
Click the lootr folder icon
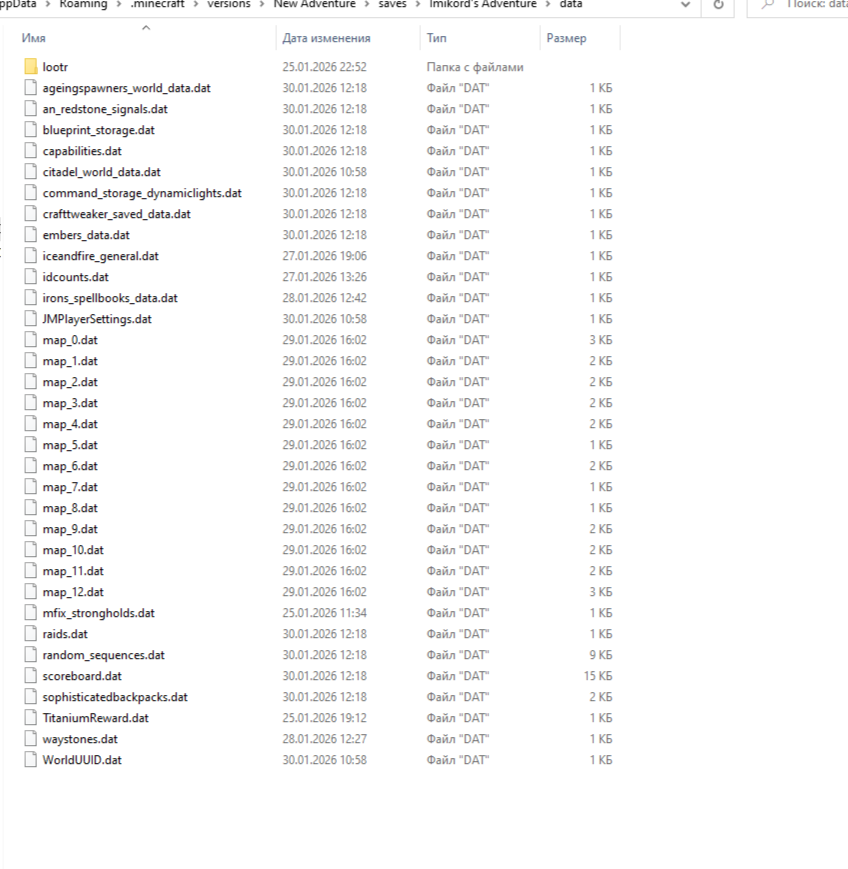(x=30, y=67)
